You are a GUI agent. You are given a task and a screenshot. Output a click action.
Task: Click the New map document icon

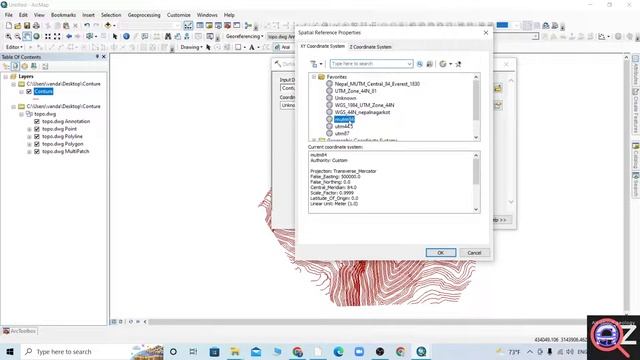[8, 26]
